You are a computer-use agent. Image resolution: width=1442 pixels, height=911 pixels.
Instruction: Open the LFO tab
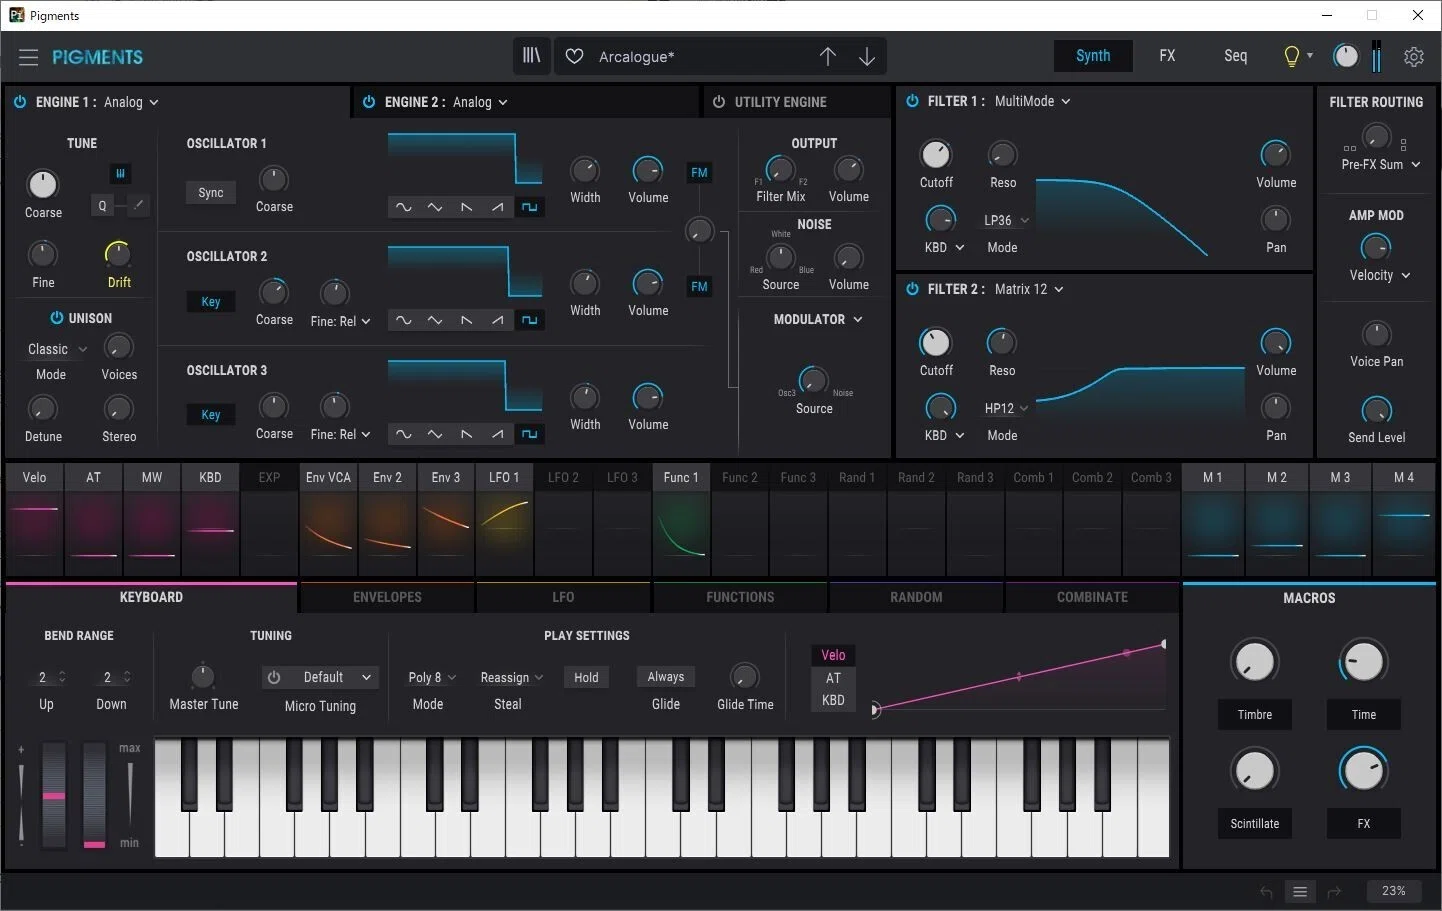[x=563, y=597]
